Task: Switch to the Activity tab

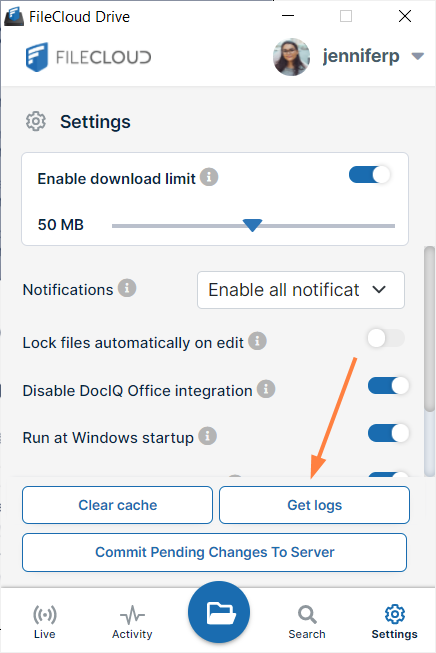Action: click(132, 622)
